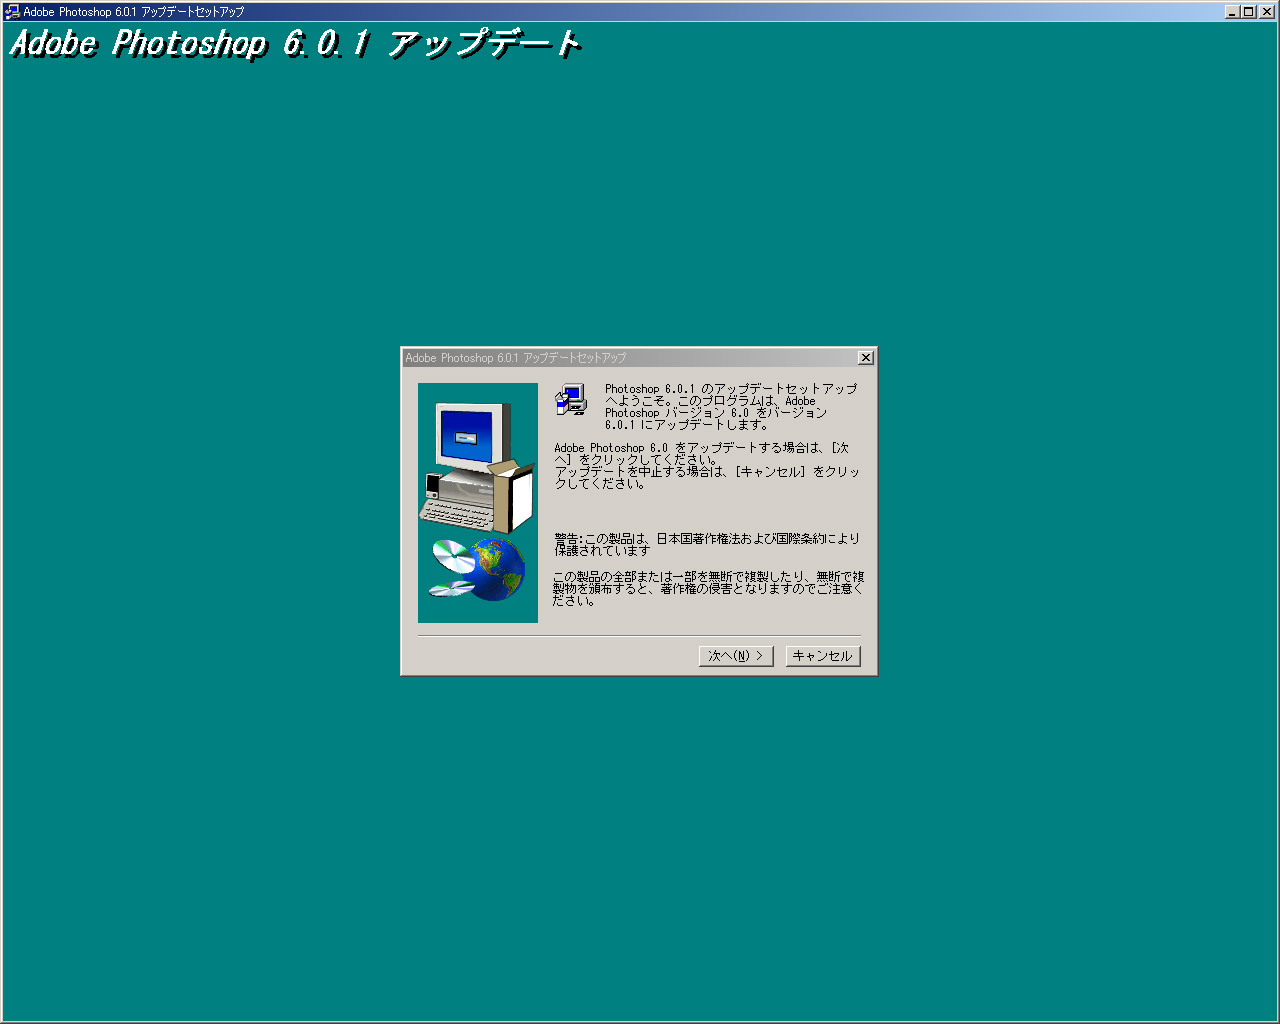The height and width of the screenshot is (1024, 1280).
Task: Click the 警告 copyright warning text
Action: click(x=707, y=544)
